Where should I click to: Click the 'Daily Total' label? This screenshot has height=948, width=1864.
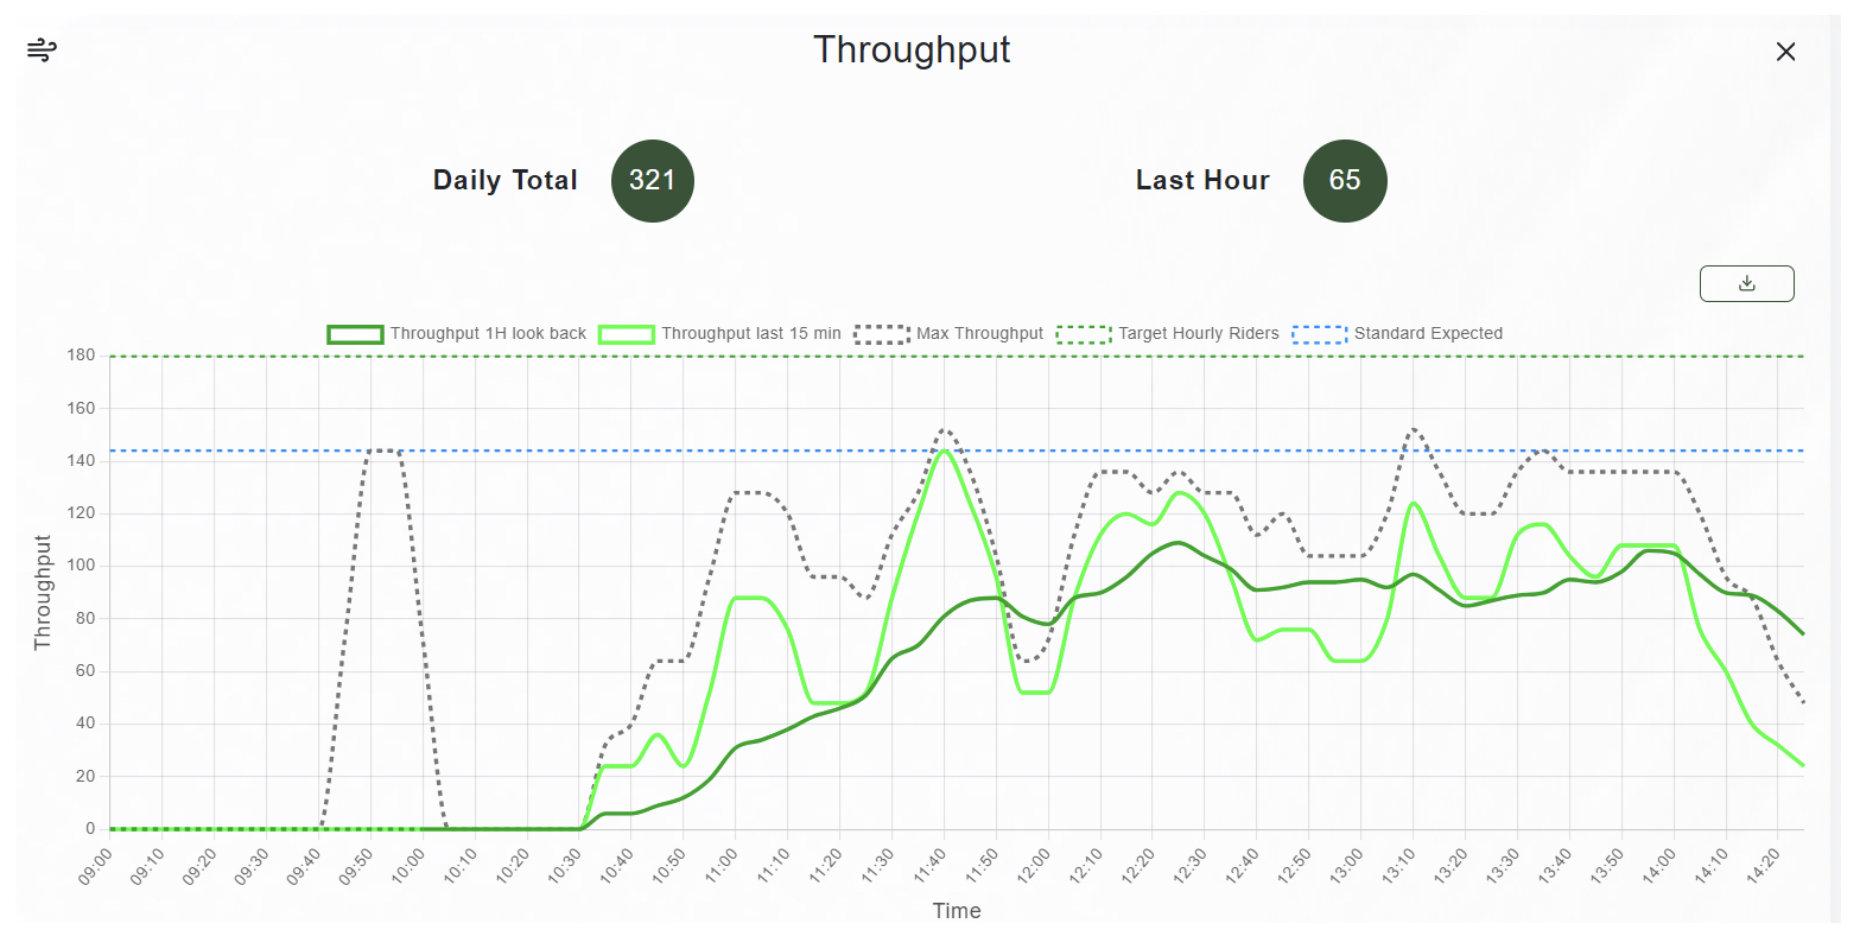[505, 180]
